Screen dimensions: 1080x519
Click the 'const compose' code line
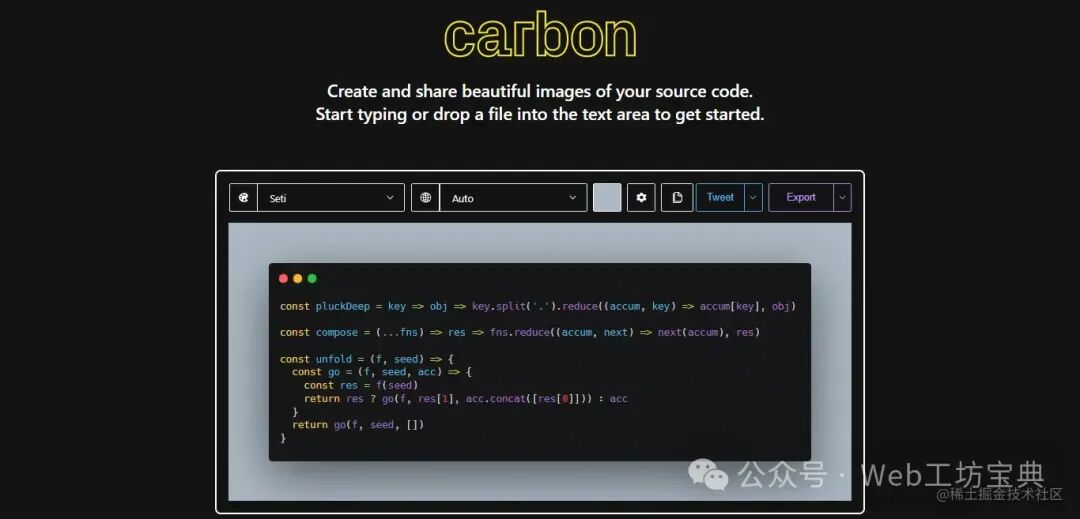(x=520, y=332)
